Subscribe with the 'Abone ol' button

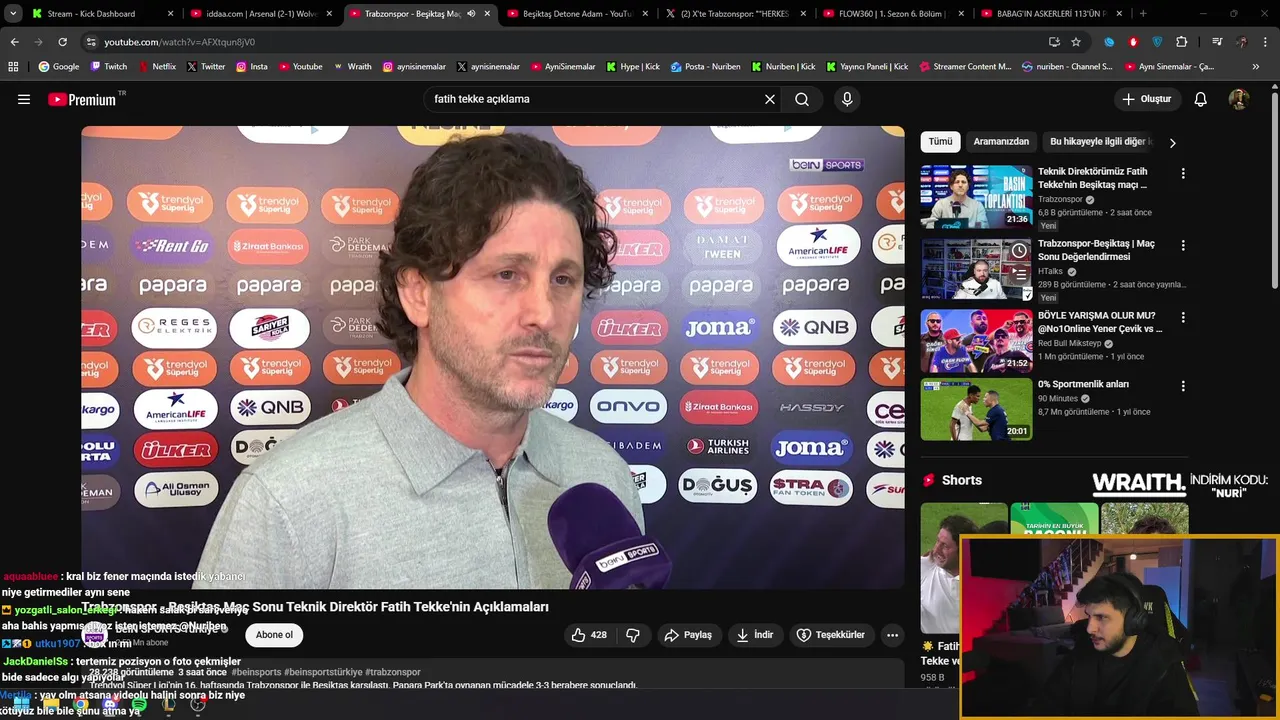tap(274, 635)
